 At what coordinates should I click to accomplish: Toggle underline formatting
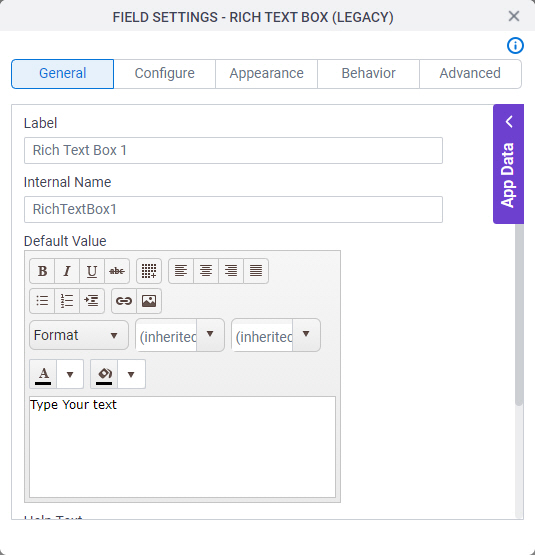point(92,271)
